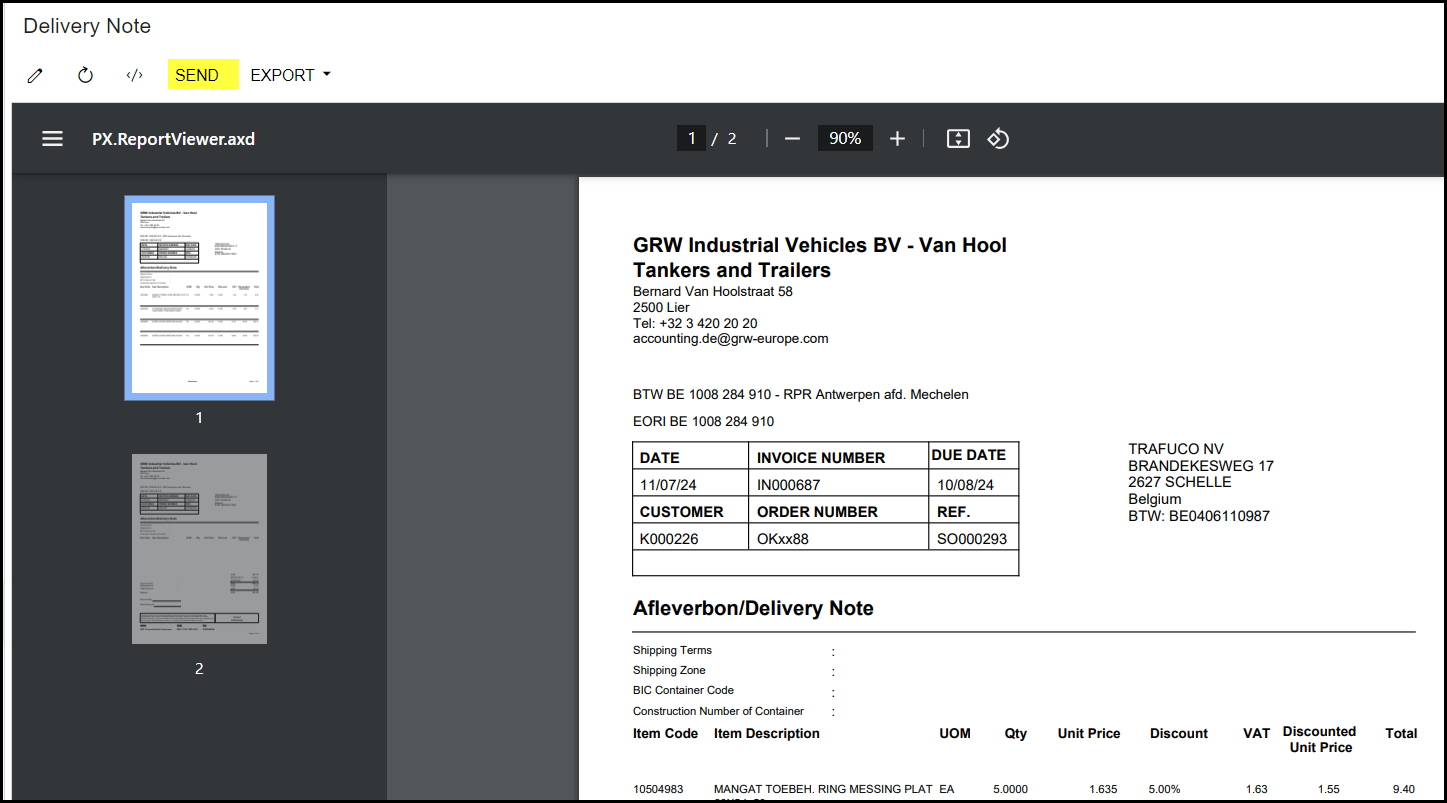Rotate the document with rotate icon
This screenshot has width=1447, height=803.
(998, 139)
